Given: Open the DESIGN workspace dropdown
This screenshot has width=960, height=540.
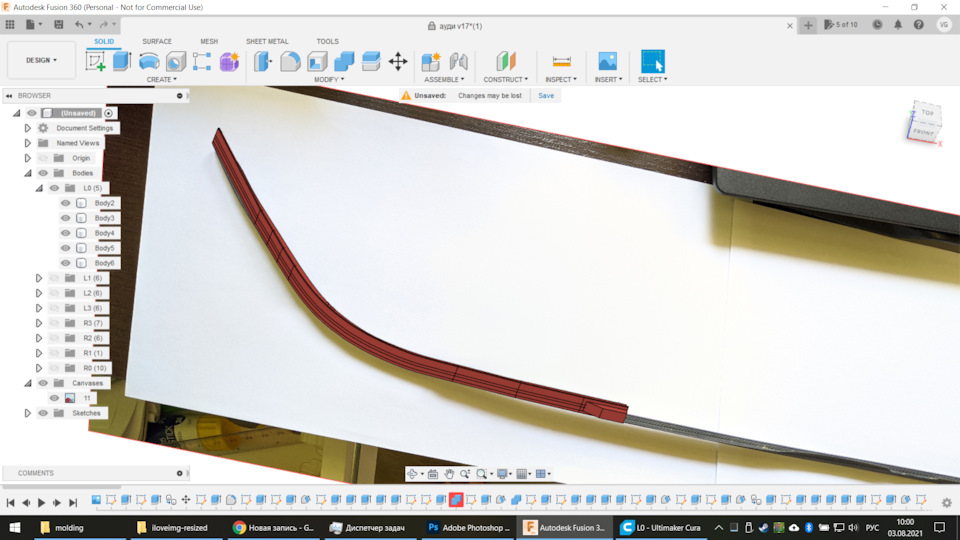Looking at the screenshot, I should point(41,60).
